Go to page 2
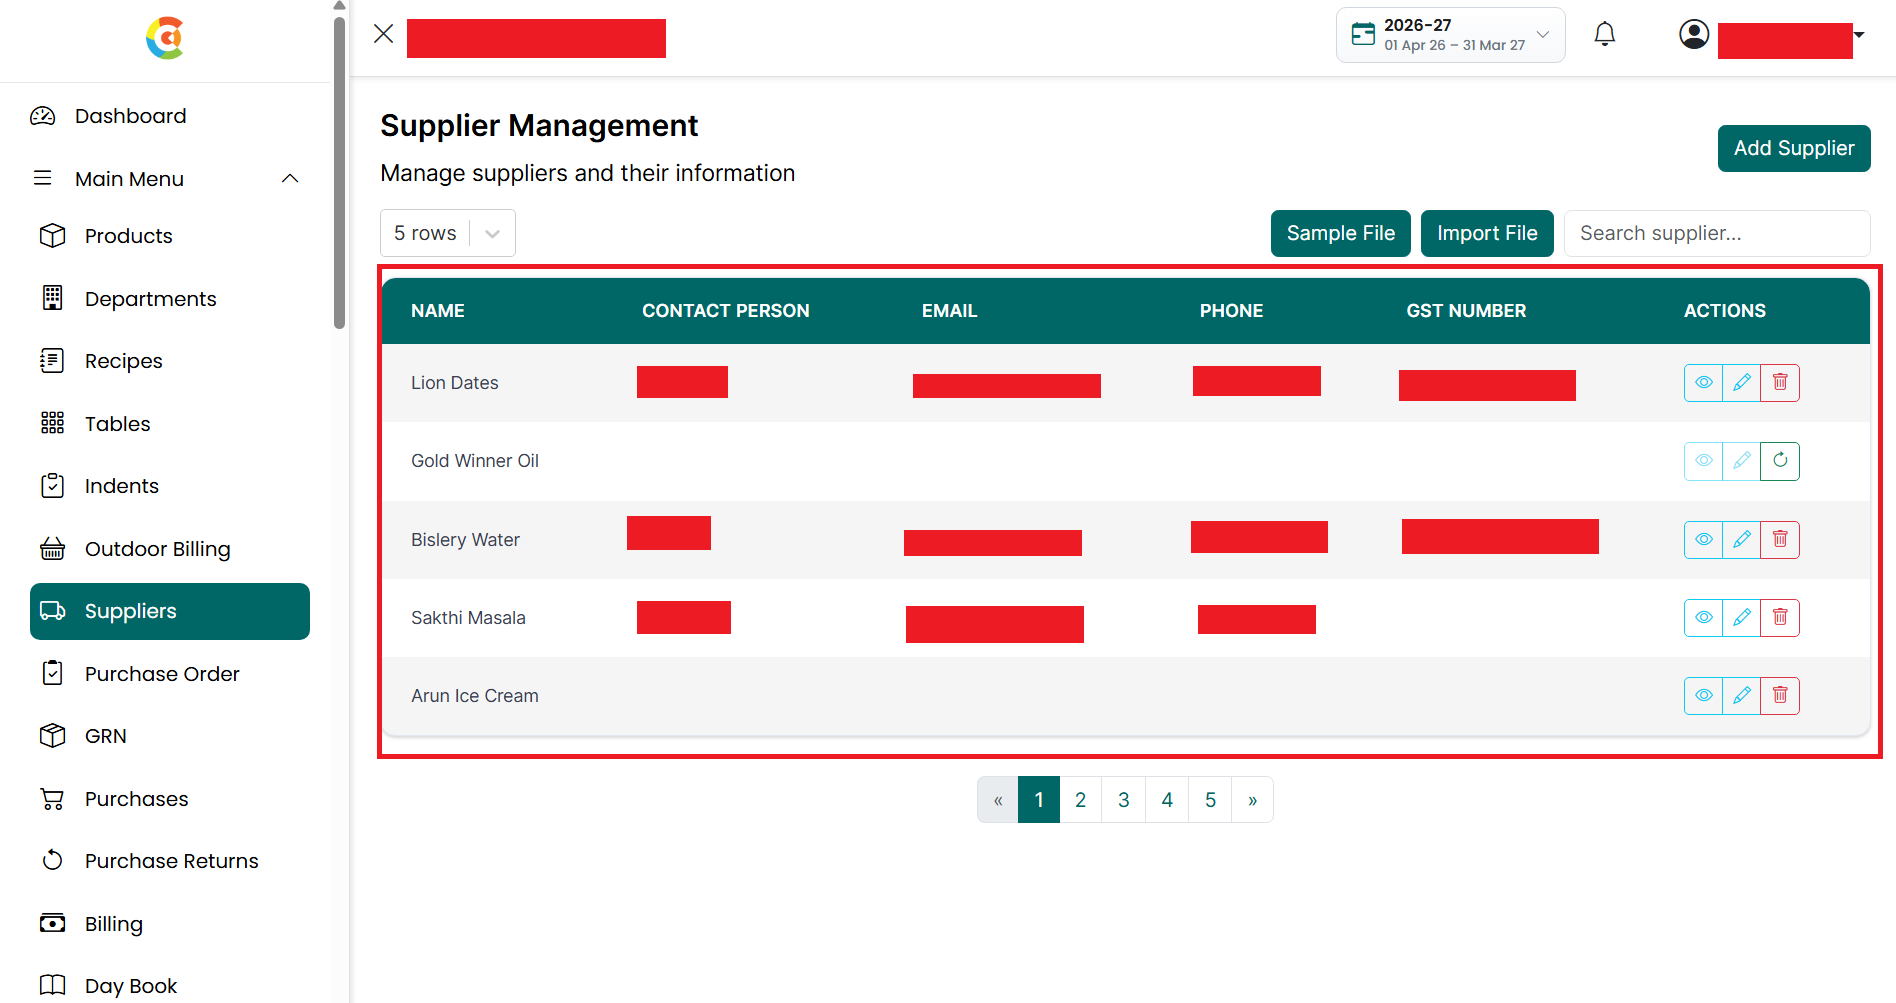1896x1003 pixels. click(x=1081, y=800)
